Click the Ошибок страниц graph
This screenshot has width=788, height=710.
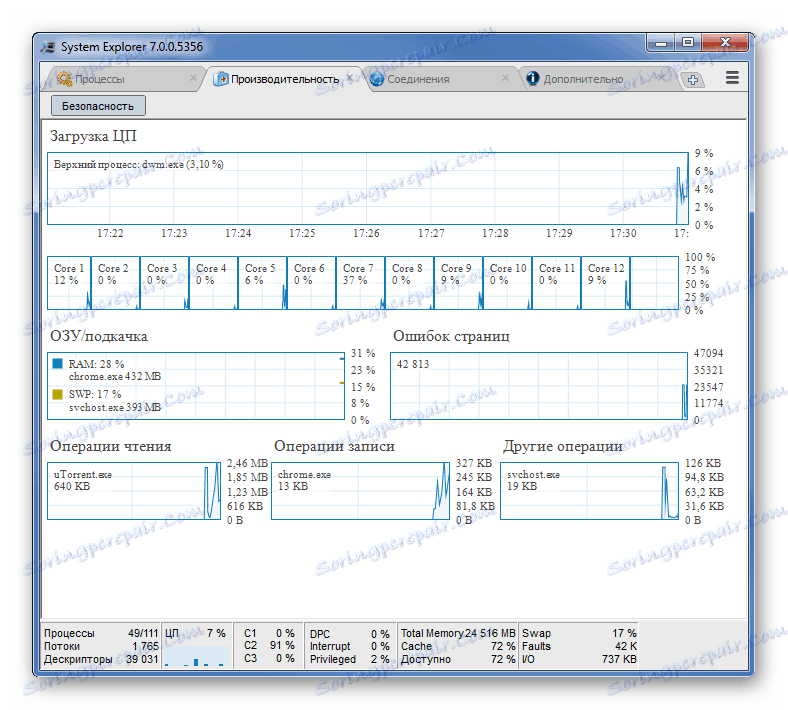tap(539, 386)
